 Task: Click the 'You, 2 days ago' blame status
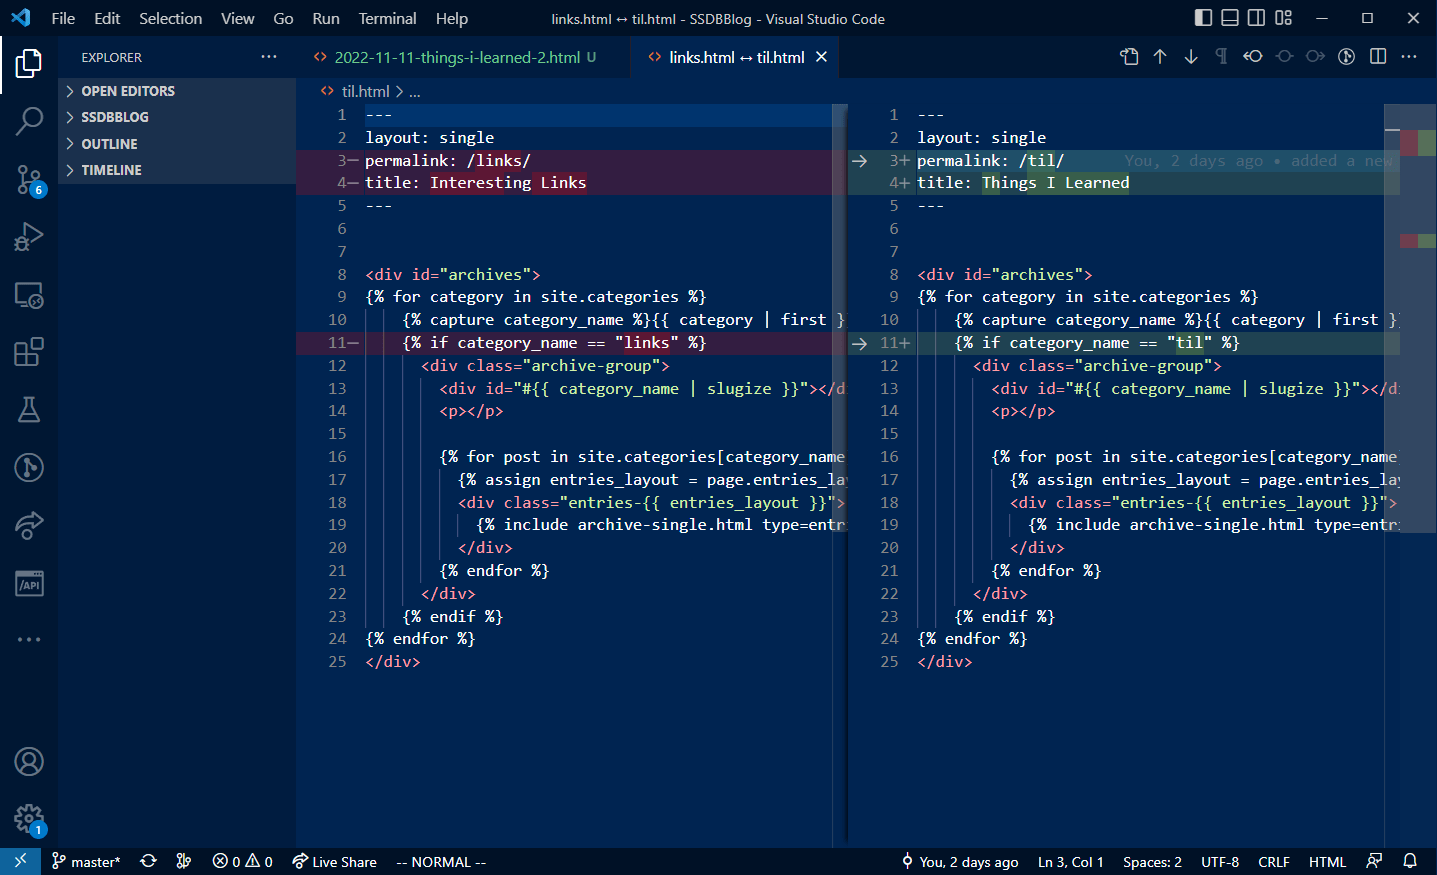pyautogui.click(x=960, y=861)
